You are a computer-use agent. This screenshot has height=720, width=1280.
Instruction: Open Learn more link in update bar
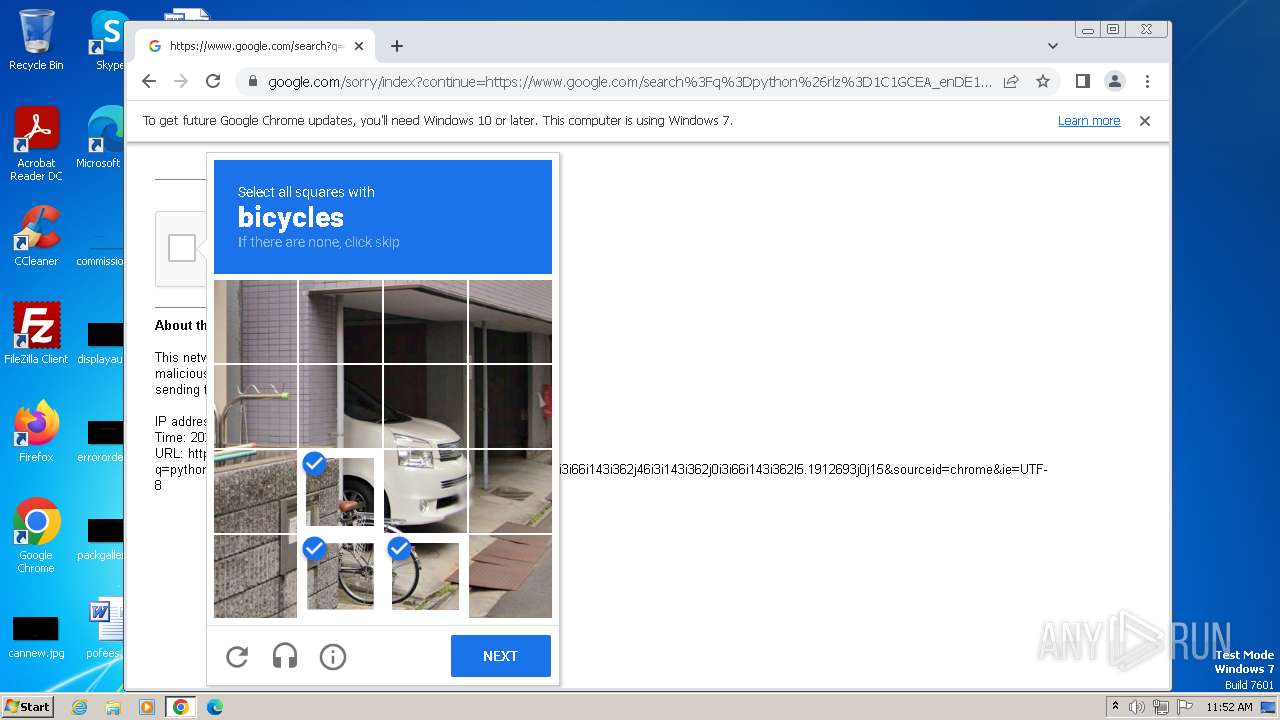(x=1089, y=121)
